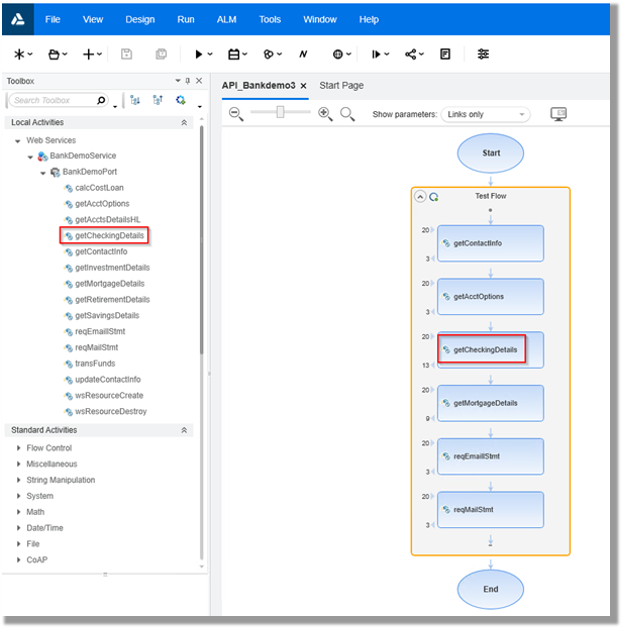Image resolution: width=623 pixels, height=629 pixels.
Task: Click the record toolbar icon
Action: (268, 54)
